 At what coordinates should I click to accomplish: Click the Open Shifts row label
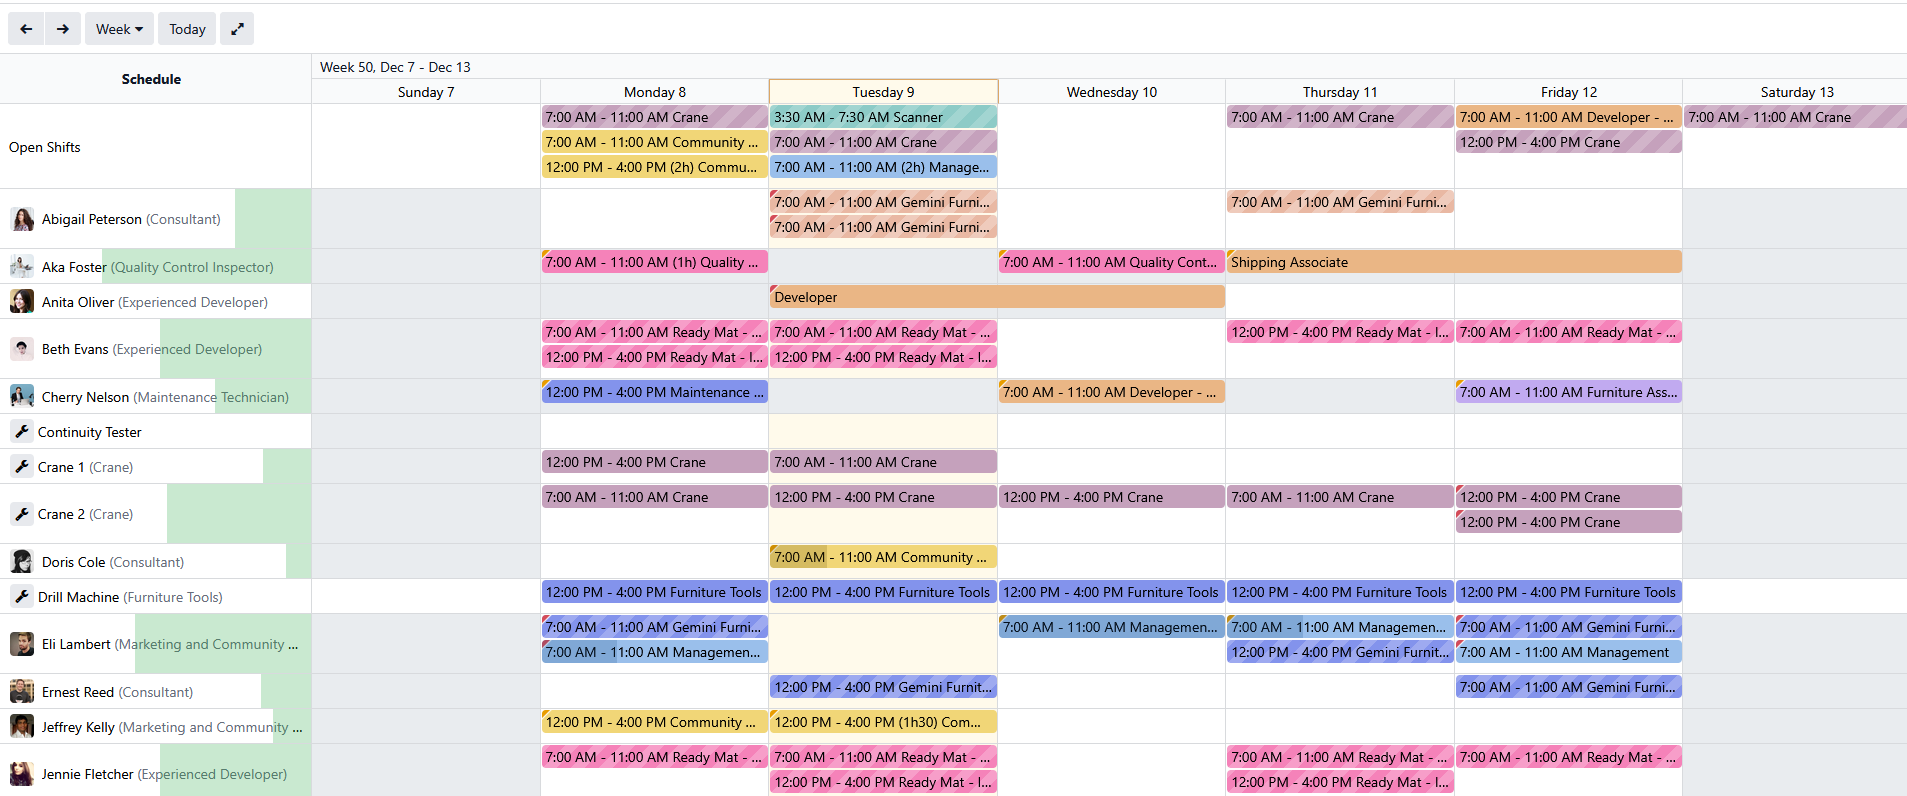(x=45, y=147)
